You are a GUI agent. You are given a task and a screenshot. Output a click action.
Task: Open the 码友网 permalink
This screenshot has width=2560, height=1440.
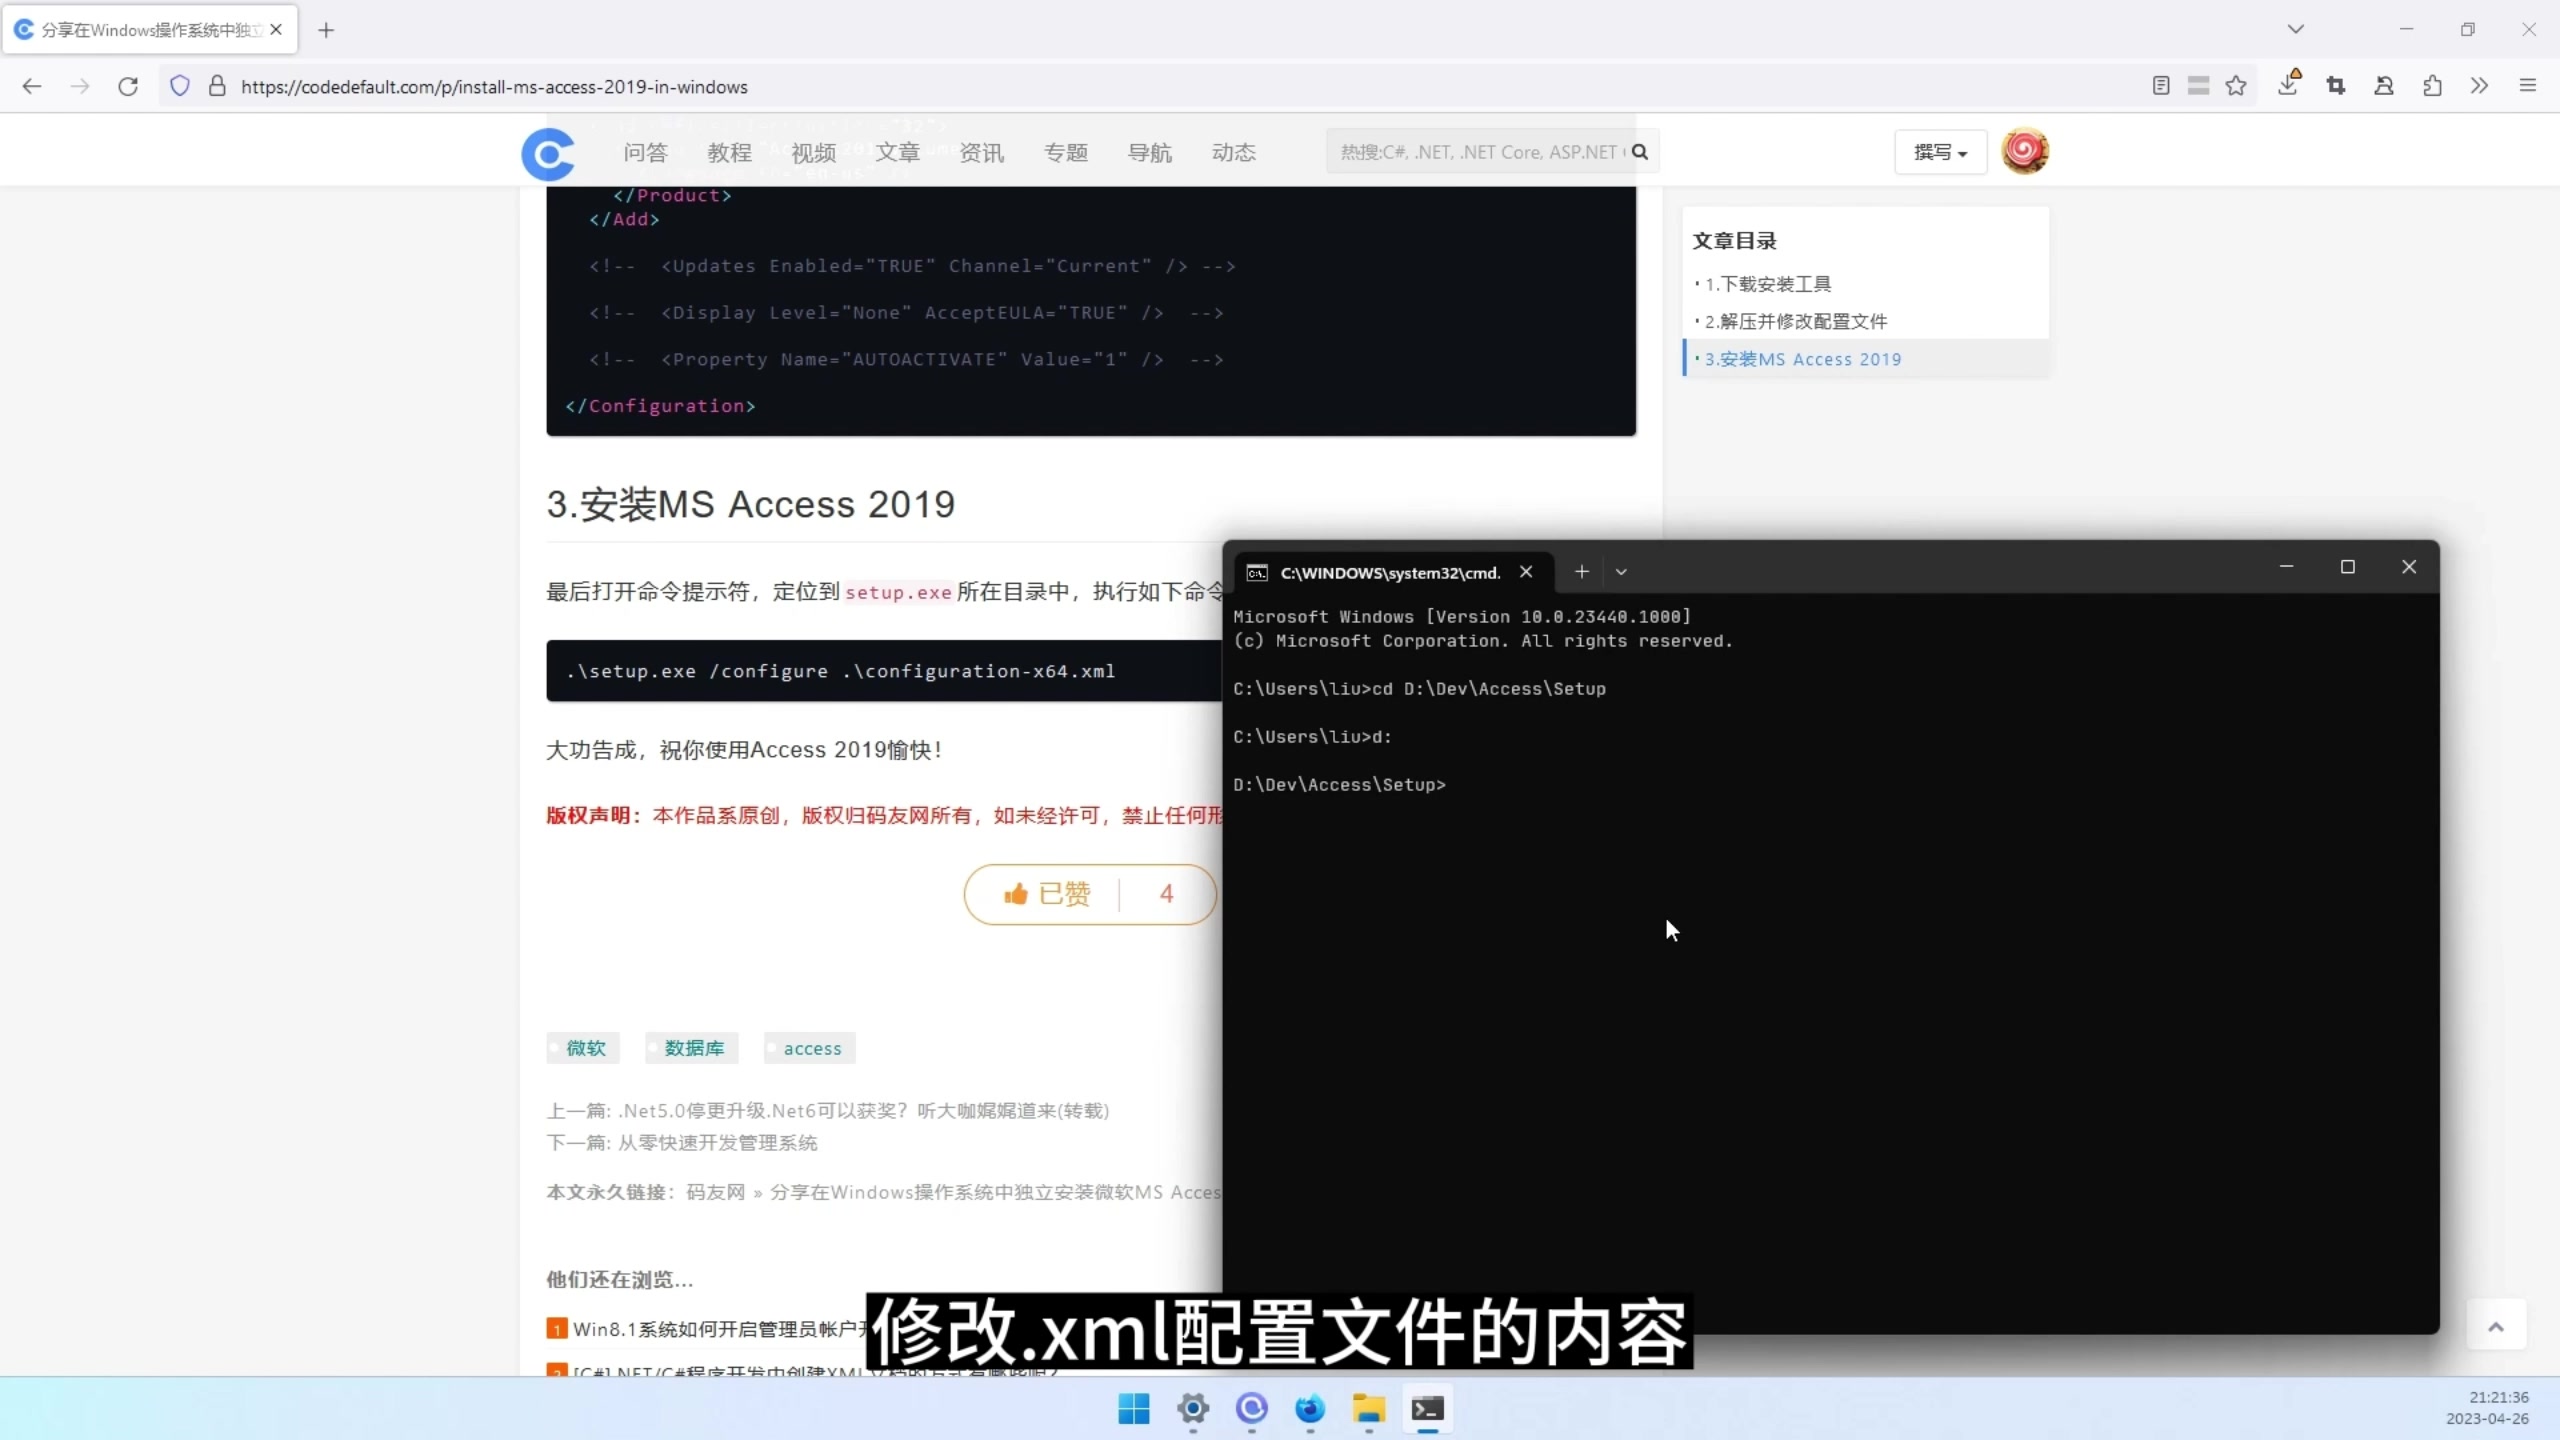[x=716, y=1192]
